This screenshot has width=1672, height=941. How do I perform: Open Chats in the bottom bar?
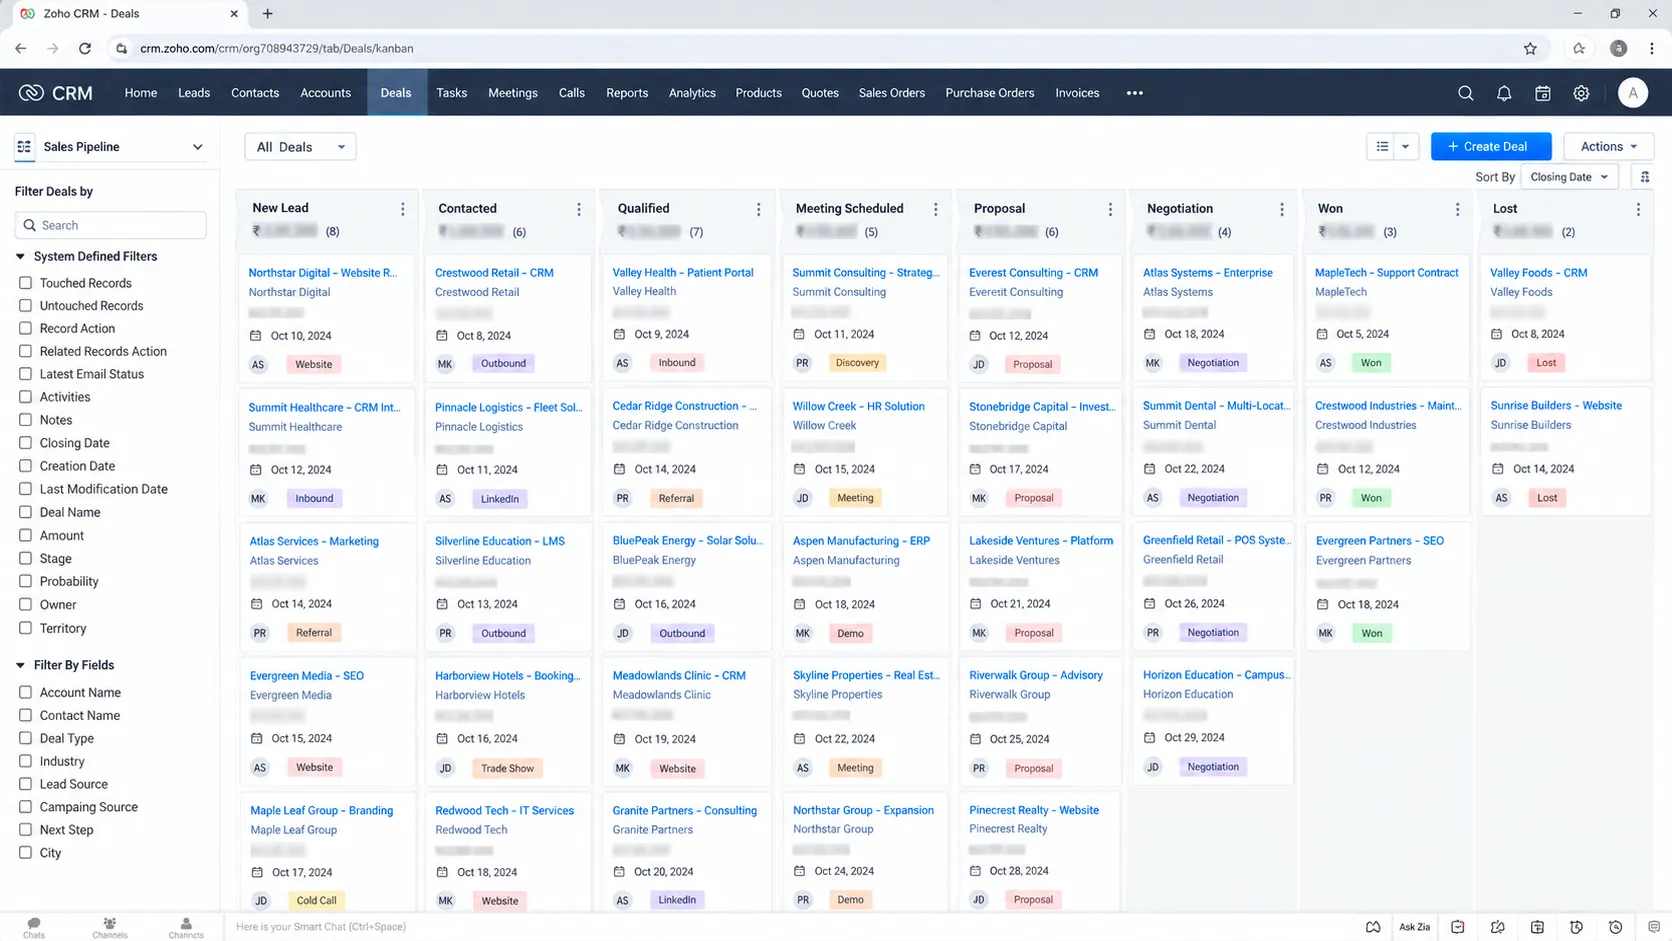coord(34,927)
